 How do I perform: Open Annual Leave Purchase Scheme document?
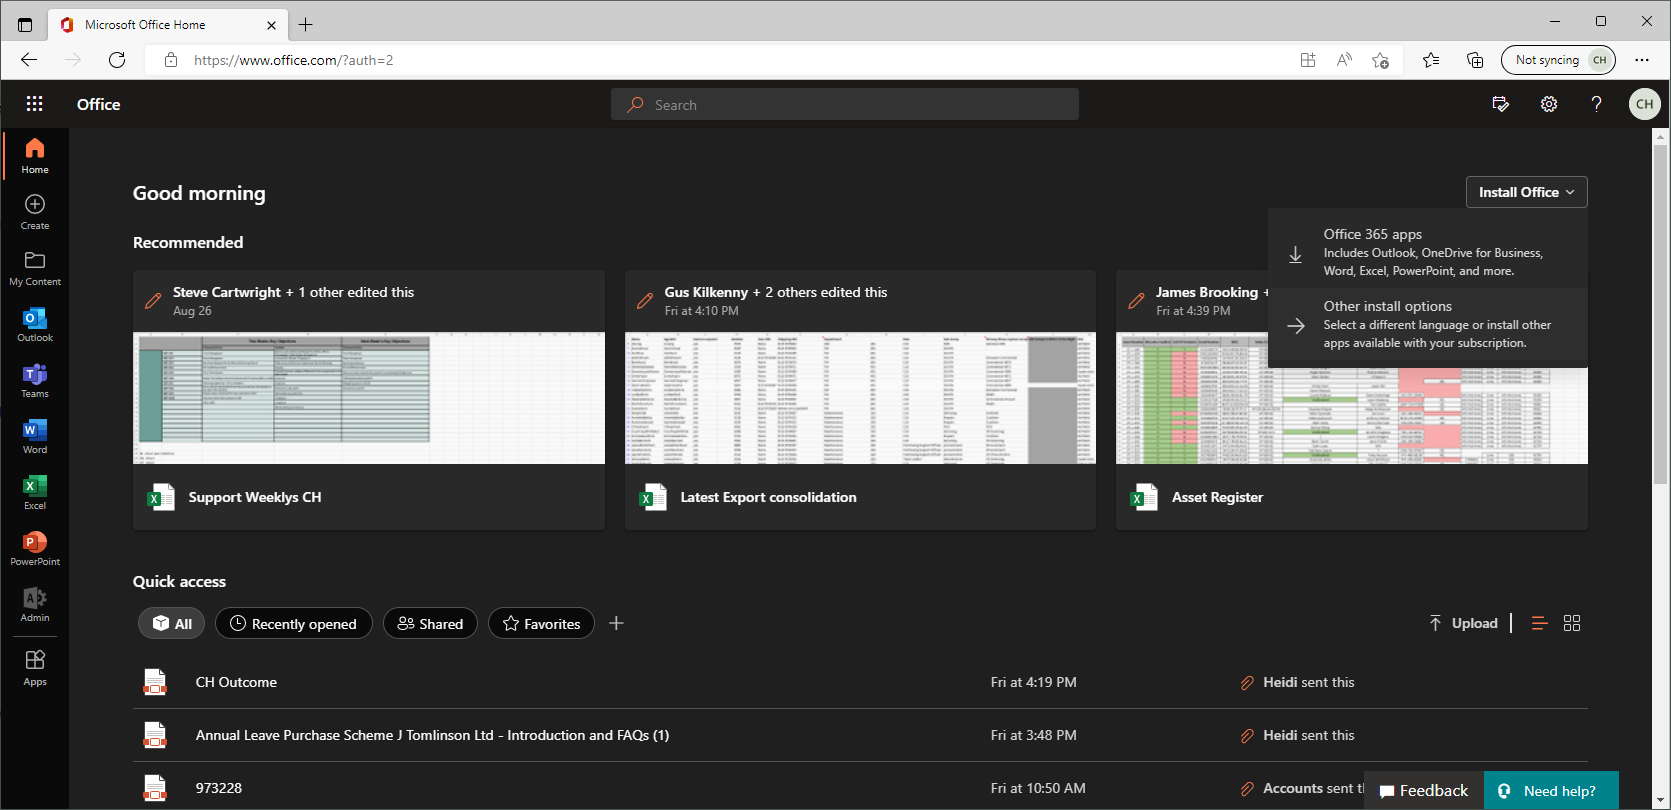click(433, 735)
